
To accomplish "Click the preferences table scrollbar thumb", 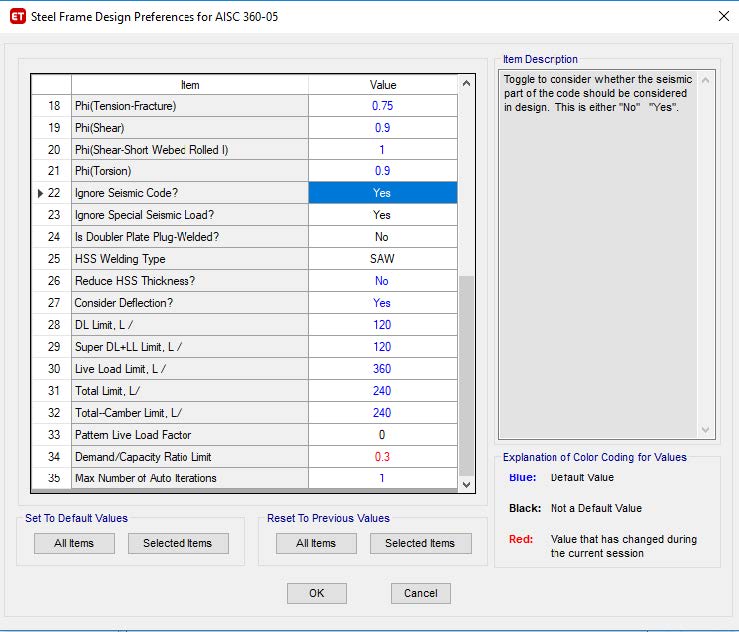I will pyautogui.click(x=466, y=376).
